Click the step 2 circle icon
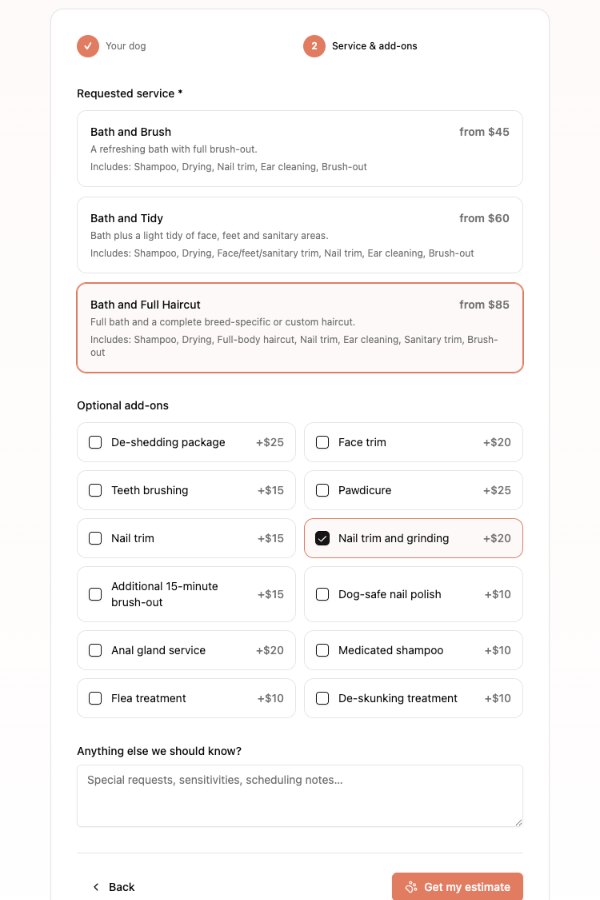 pos(314,46)
